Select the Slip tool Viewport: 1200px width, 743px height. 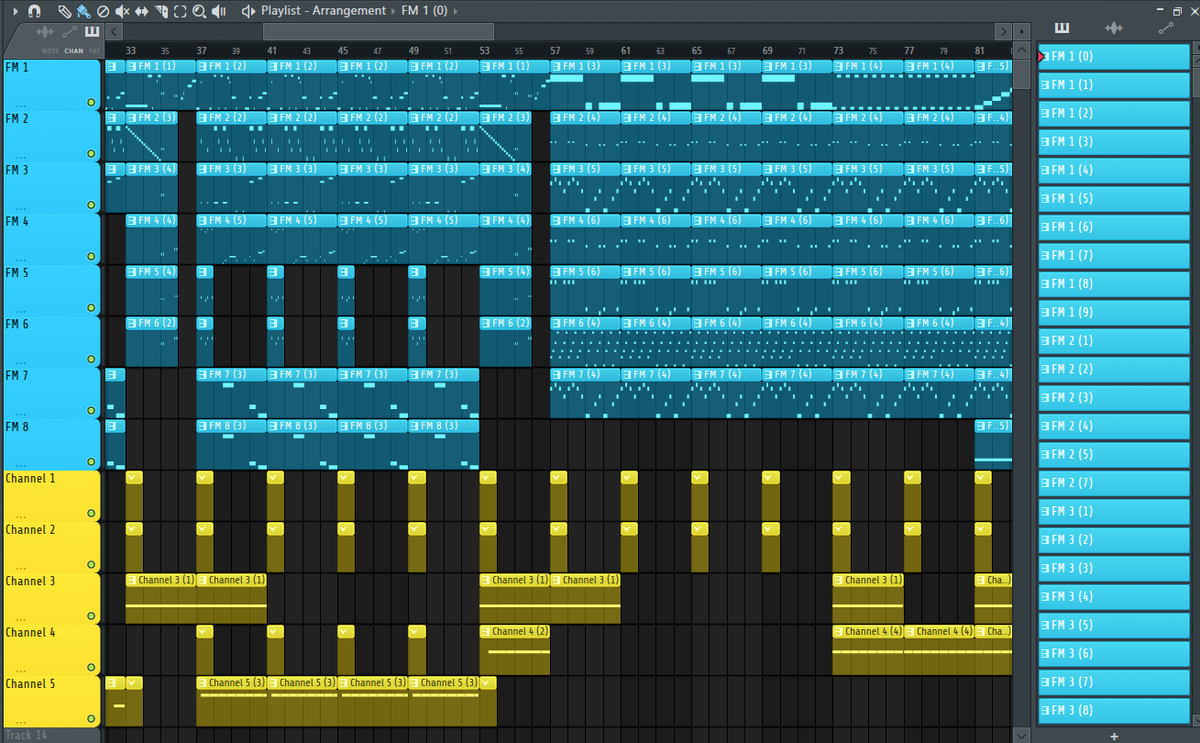[x=142, y=11]
